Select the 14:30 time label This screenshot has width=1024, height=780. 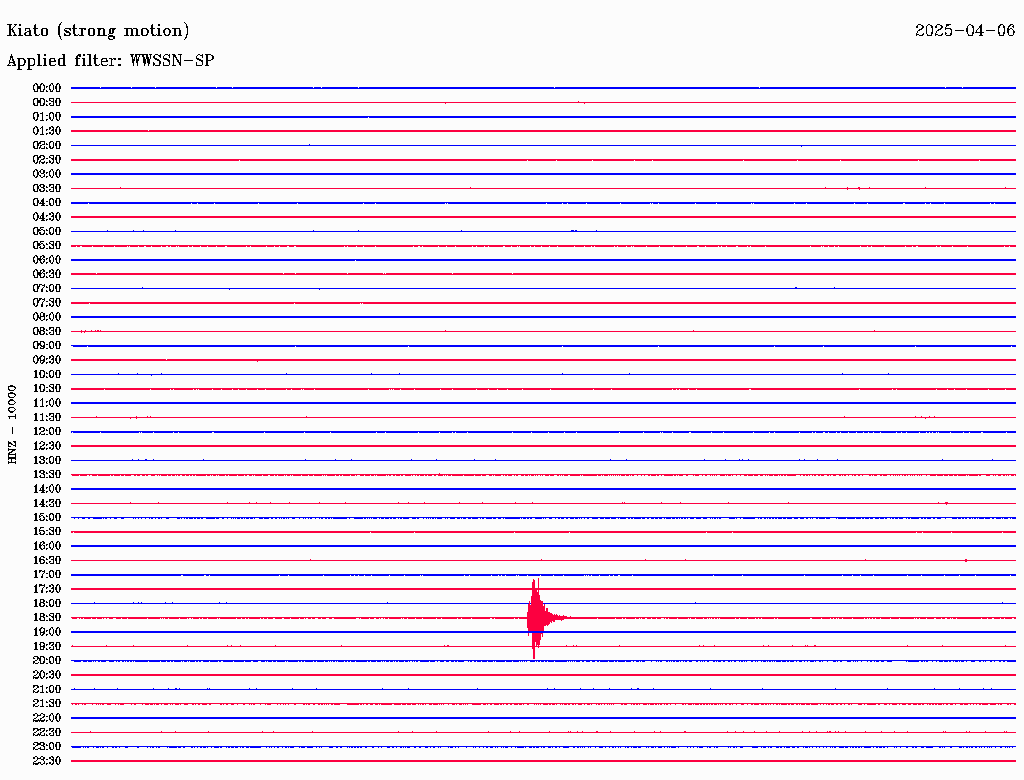coord(47,503)
